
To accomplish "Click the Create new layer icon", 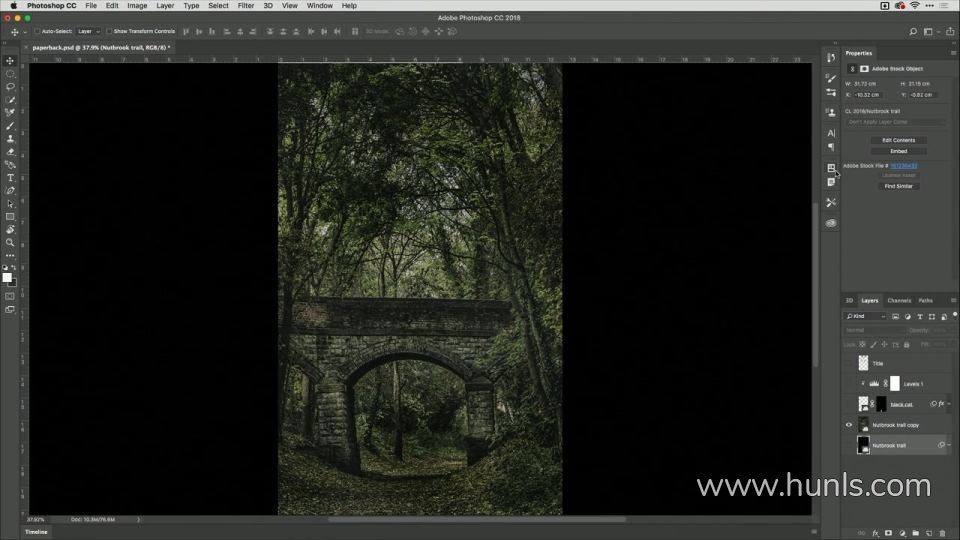I will 929,533.
